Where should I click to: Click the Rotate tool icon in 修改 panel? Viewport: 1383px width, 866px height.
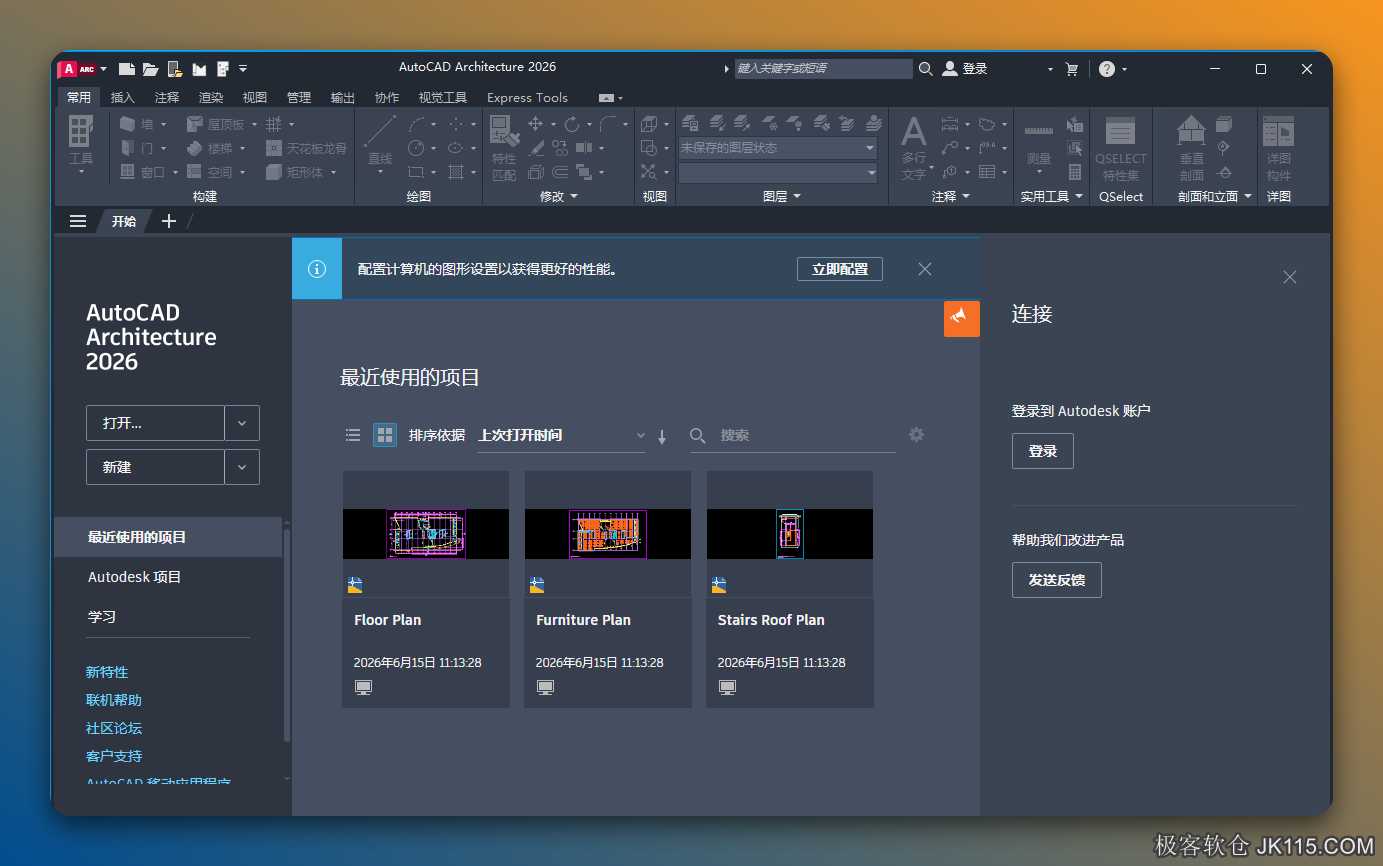click(x=571, y=124)
